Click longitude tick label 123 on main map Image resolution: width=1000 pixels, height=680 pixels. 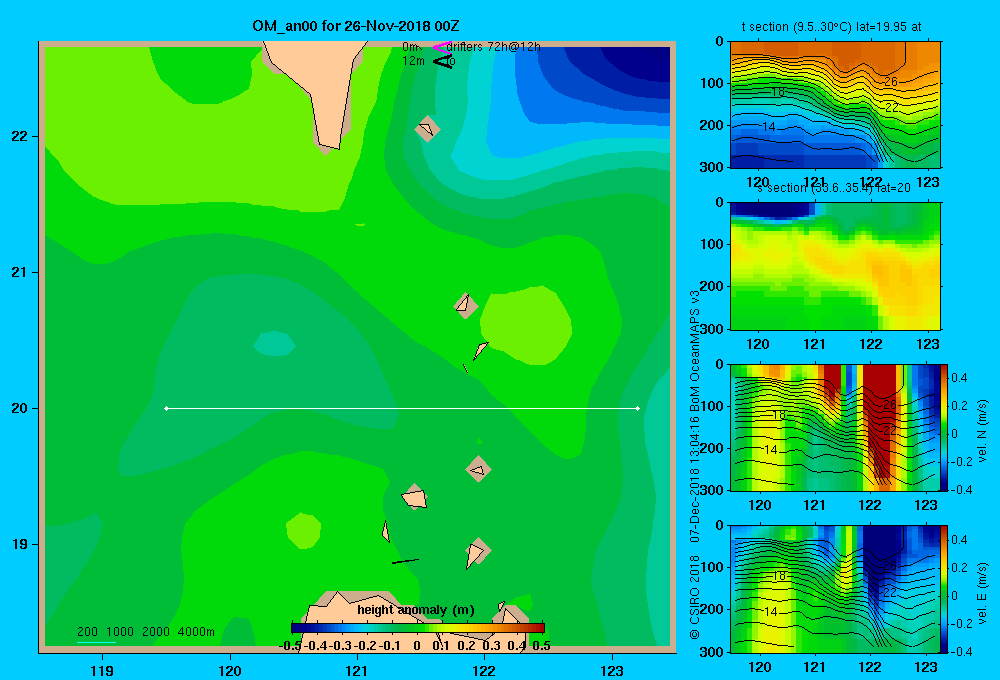click(612, 670)
